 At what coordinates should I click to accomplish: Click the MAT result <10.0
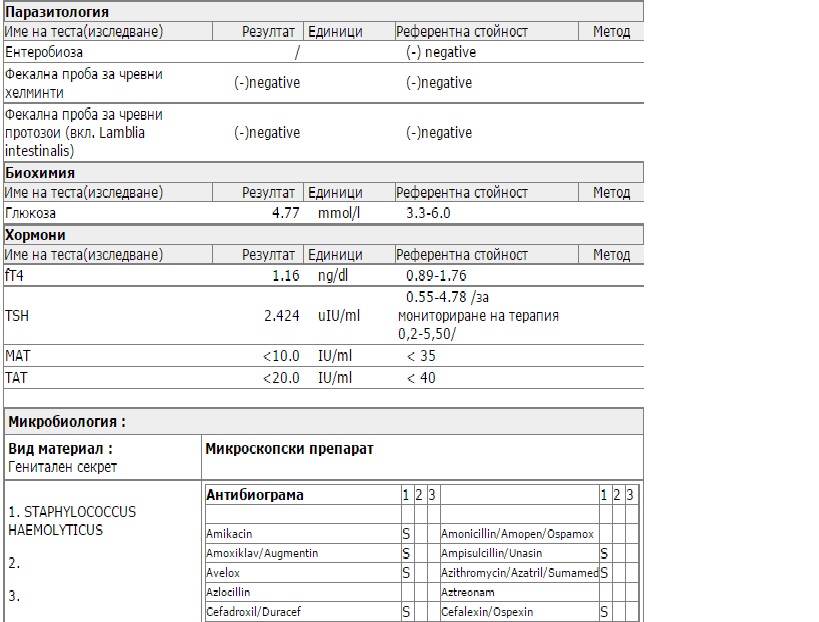click(281, 356)
